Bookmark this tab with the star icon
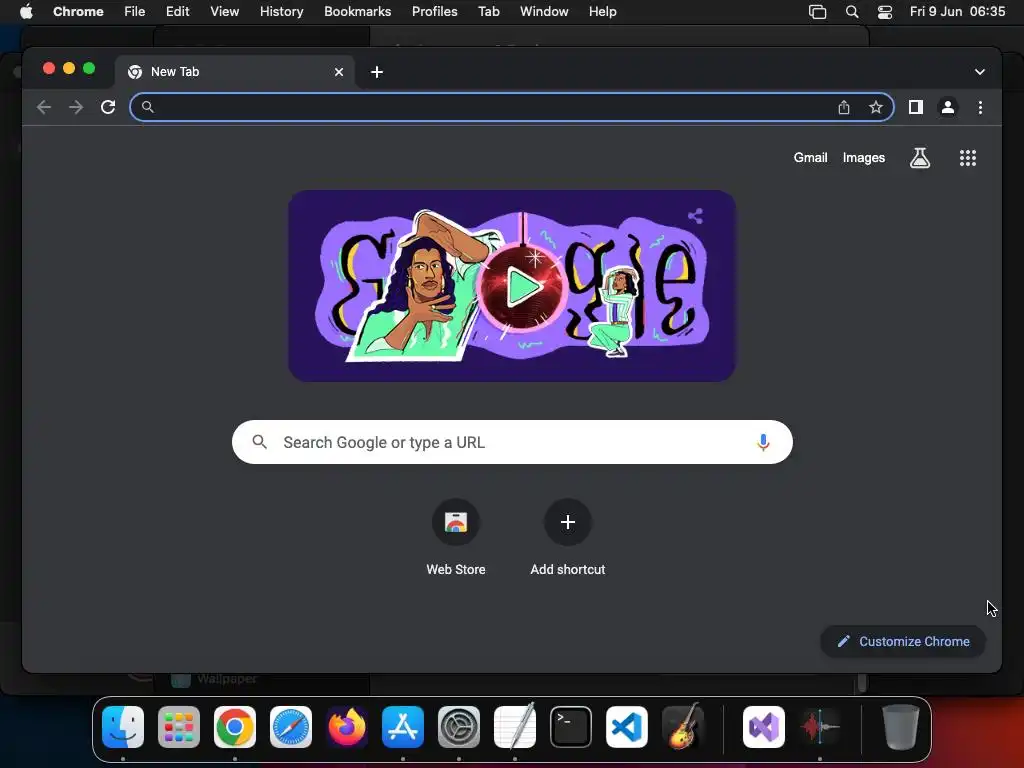Image resolution: width=1024 pixels, height=768 pixels. 876,107
